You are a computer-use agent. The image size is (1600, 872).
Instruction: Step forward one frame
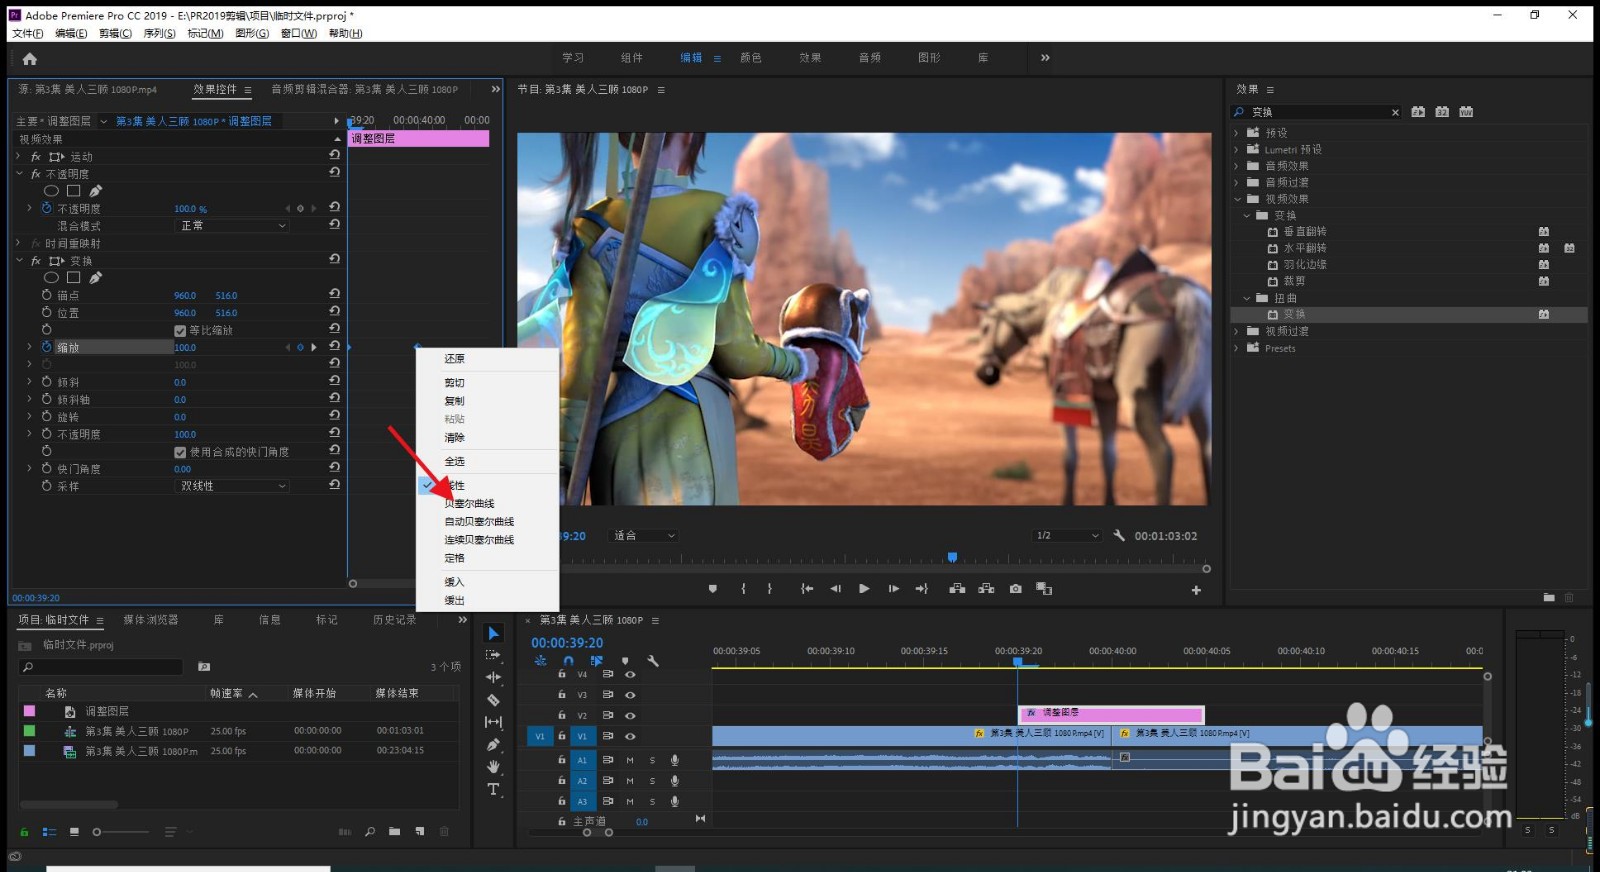pos(894,589)
